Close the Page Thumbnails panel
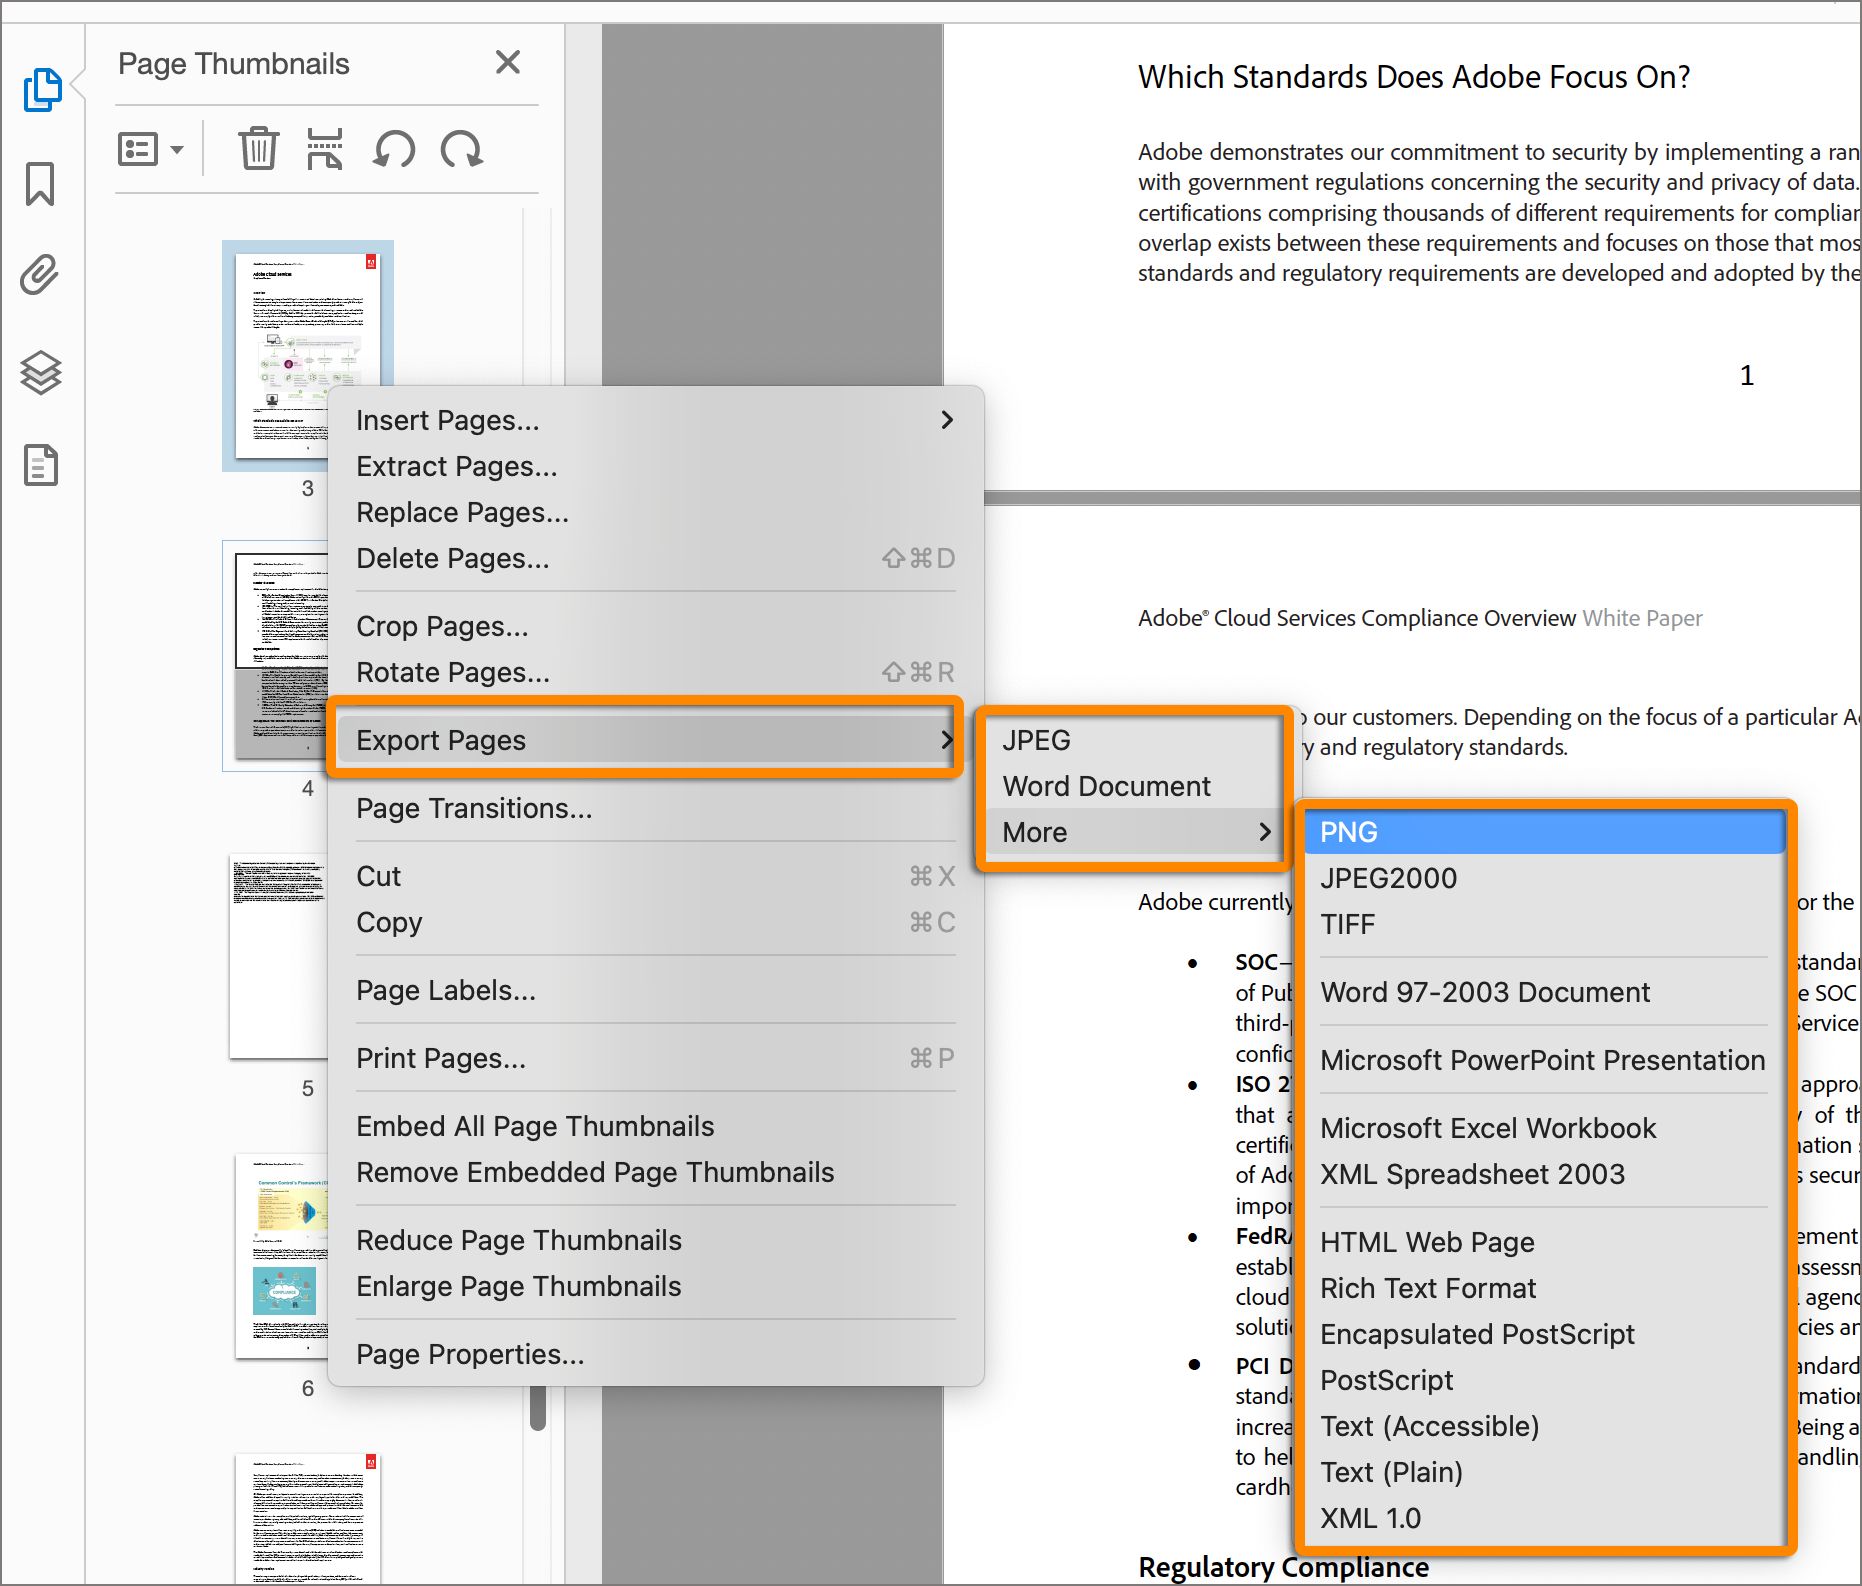This screenshot has height=1586, width=1862. click(x=508, y=62)
